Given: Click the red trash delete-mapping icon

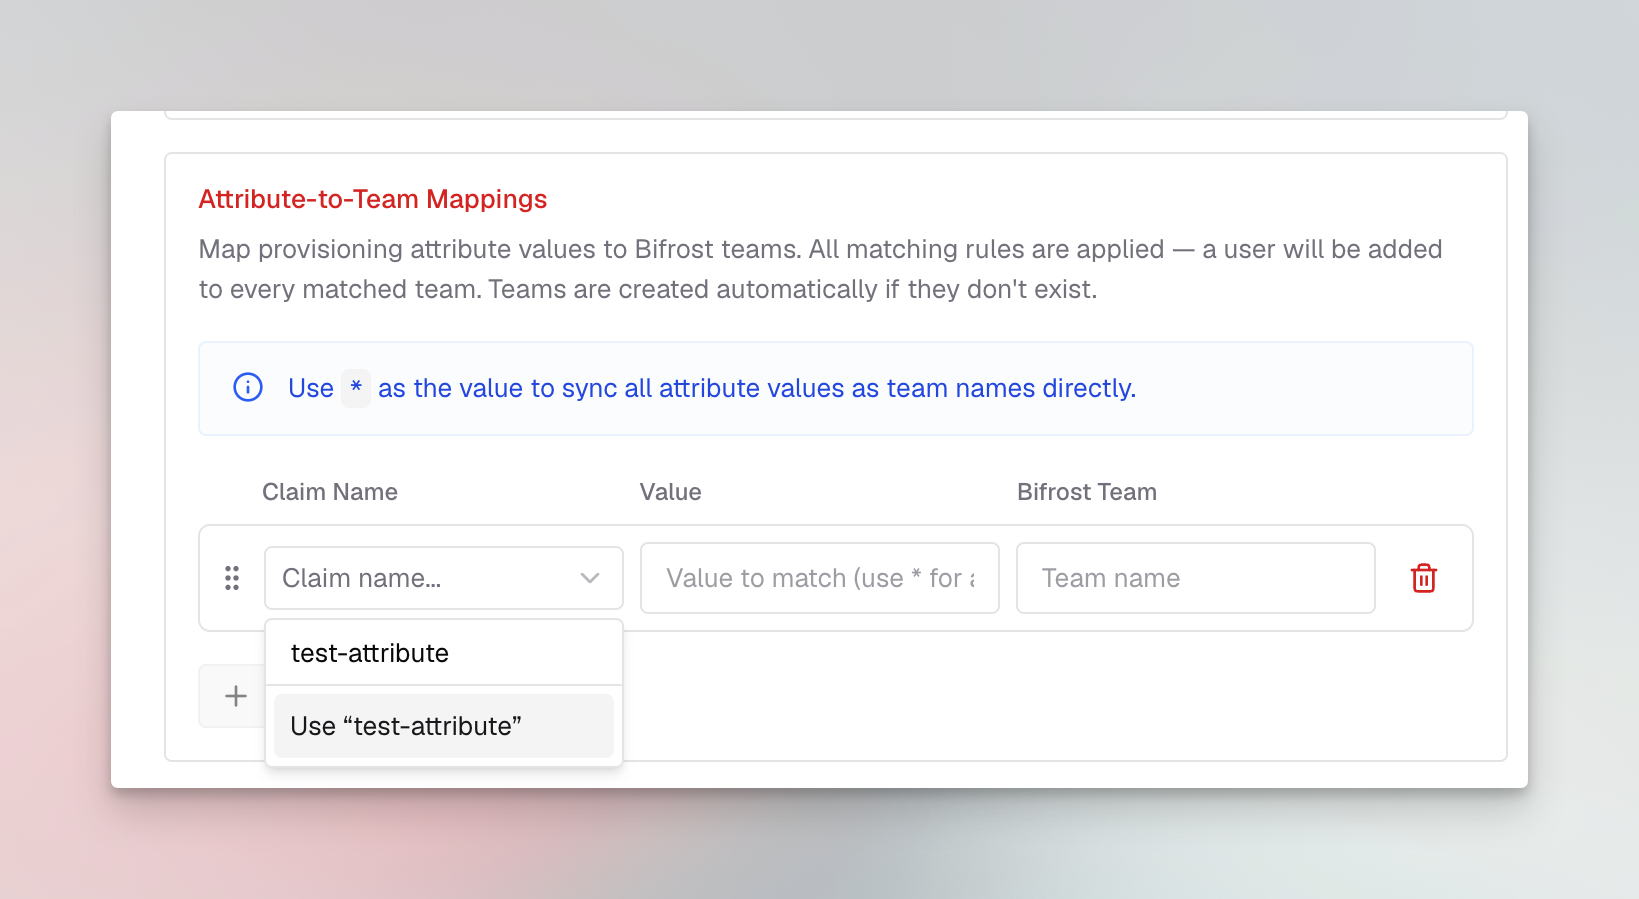Looking at the screenshot, I should click(1423, 578).
